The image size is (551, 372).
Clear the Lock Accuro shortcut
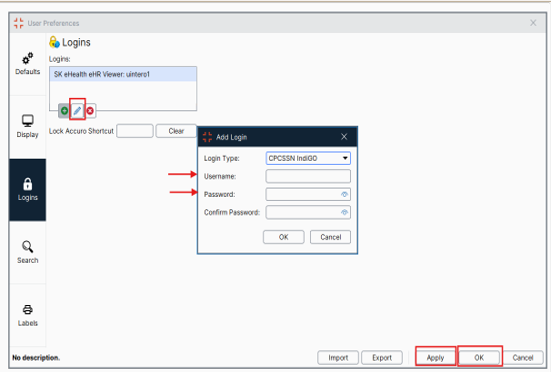[176, 131]
